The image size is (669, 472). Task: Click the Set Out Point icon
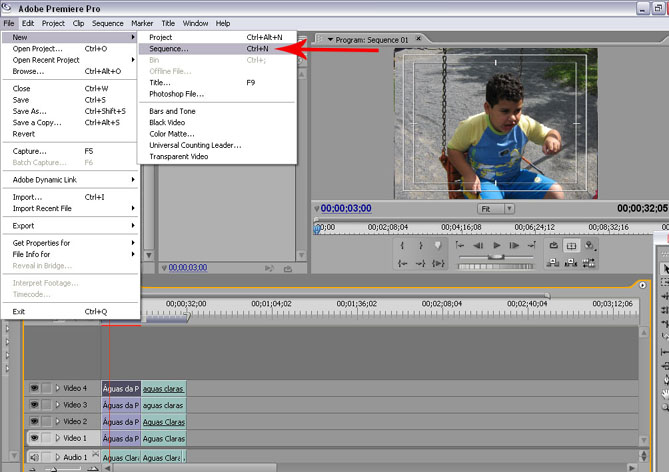pyautogui.click(x=420, y=245)
